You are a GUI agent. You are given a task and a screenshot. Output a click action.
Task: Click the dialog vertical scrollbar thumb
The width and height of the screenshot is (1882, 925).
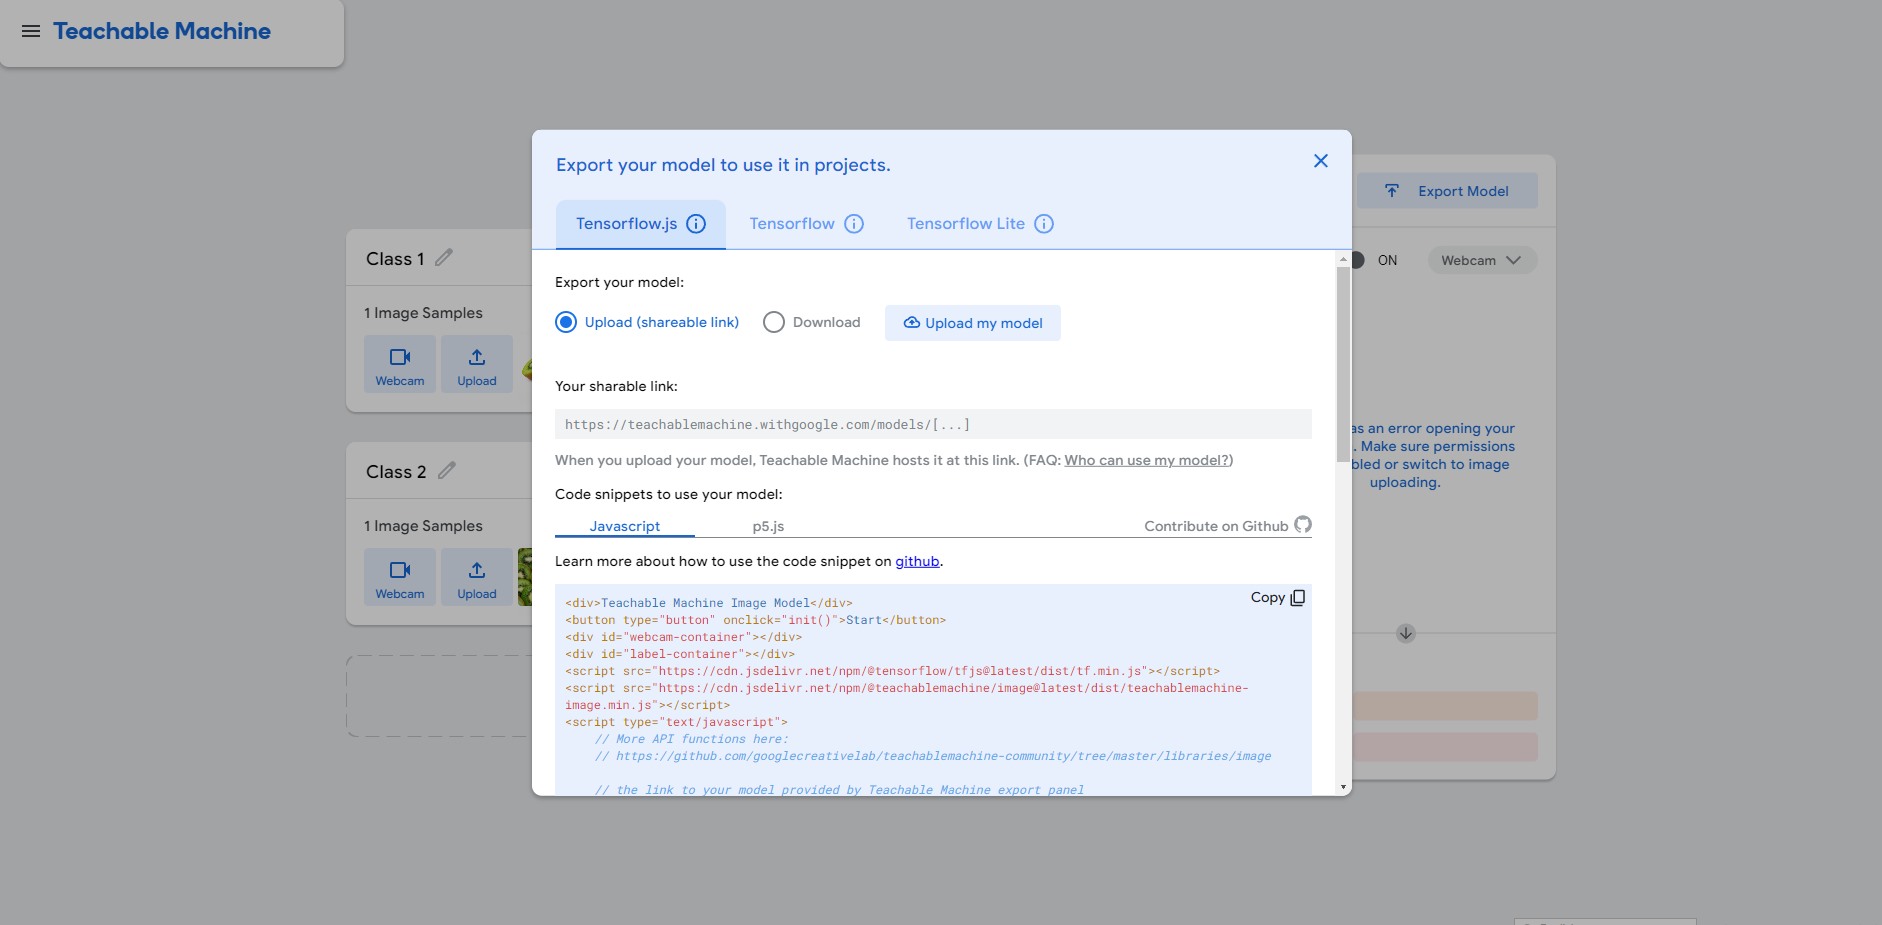(1343, 364)
